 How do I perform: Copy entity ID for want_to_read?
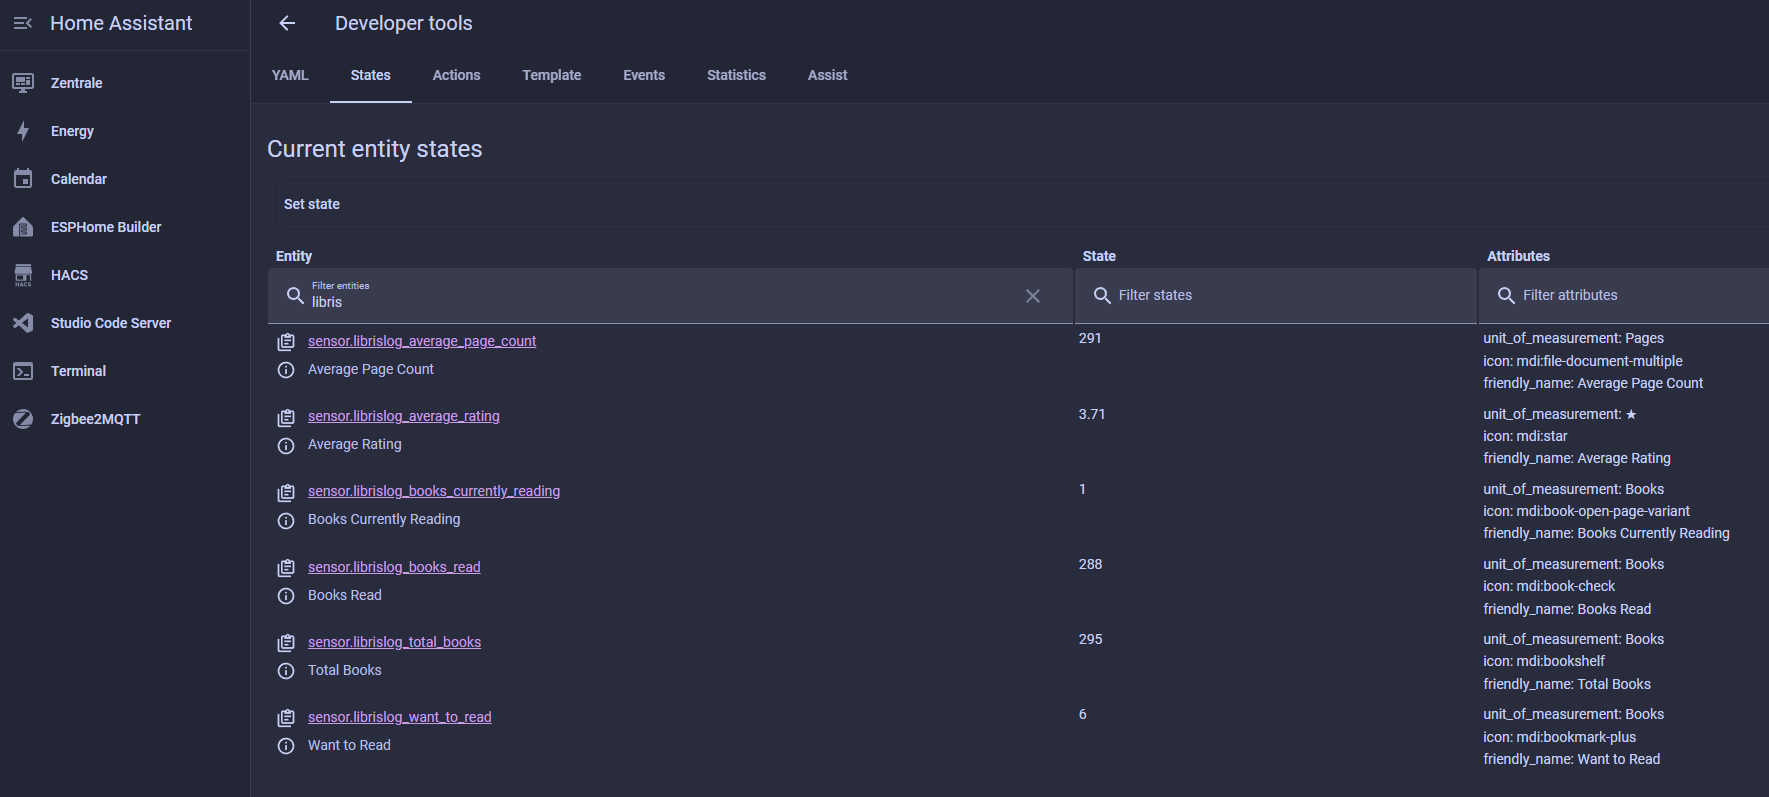tap(286, 718)
